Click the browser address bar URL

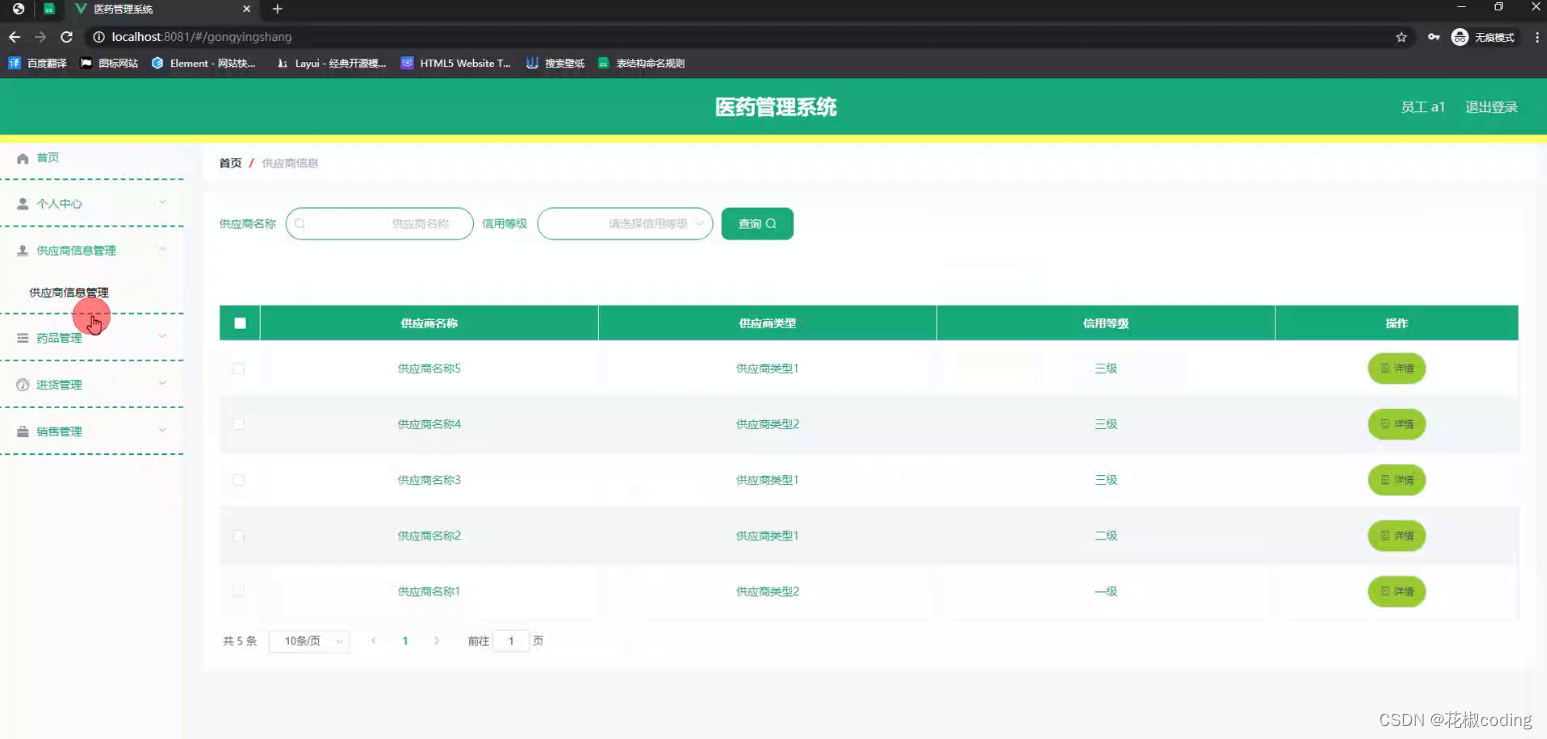[202, 37]
